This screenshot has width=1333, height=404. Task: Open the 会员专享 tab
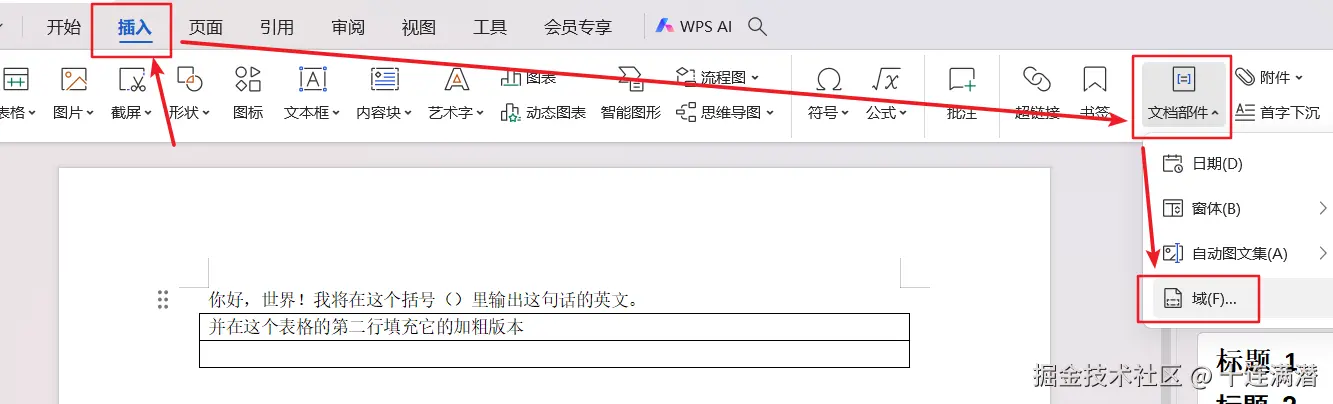(x=578, y=28)
